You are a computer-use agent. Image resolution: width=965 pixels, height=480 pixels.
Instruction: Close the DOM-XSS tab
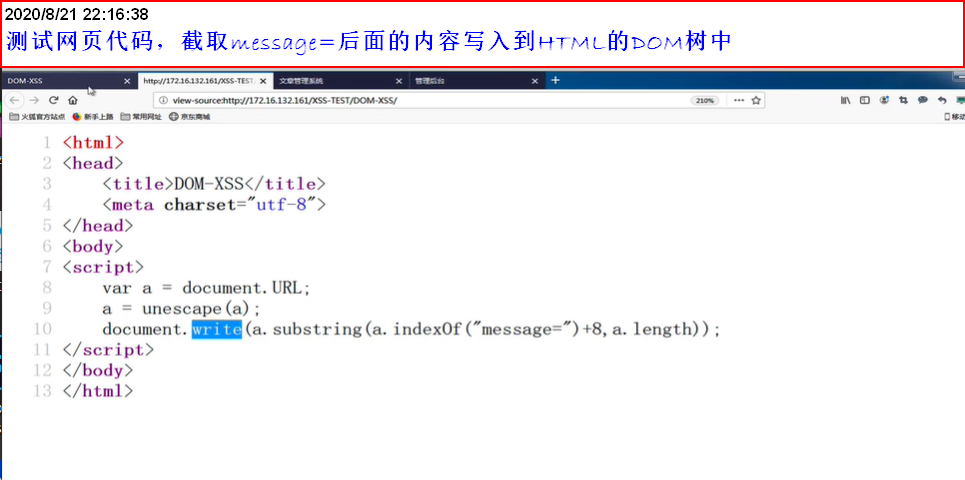tap(127, 81)
